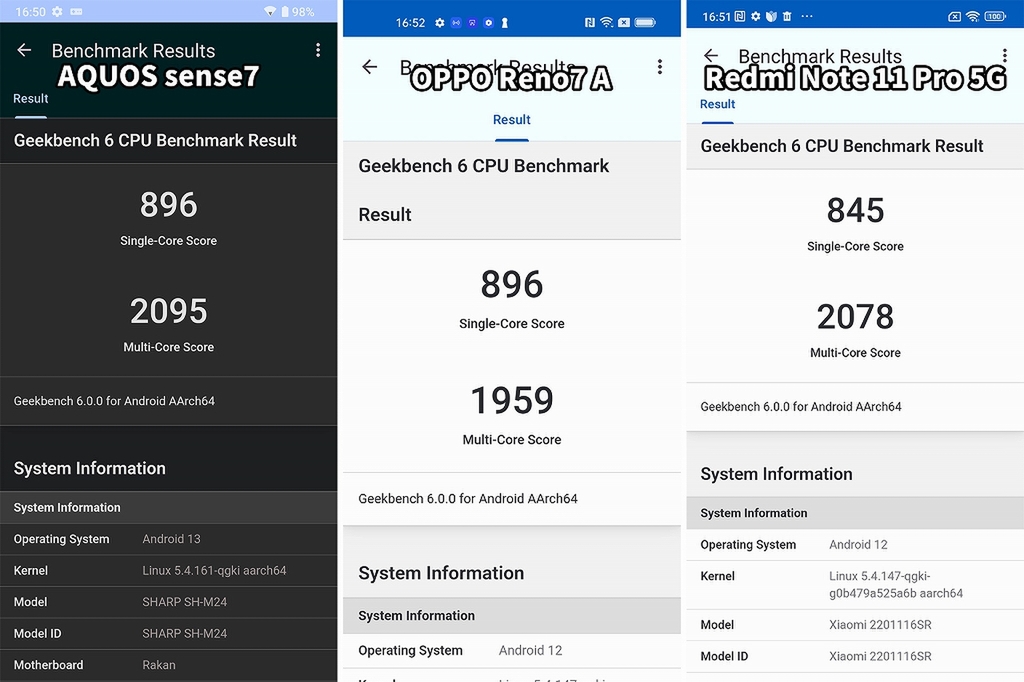The width and height of the screenshot is (1024, 682).
Task: Click multi-core score 1959
Action: (512, 400)
